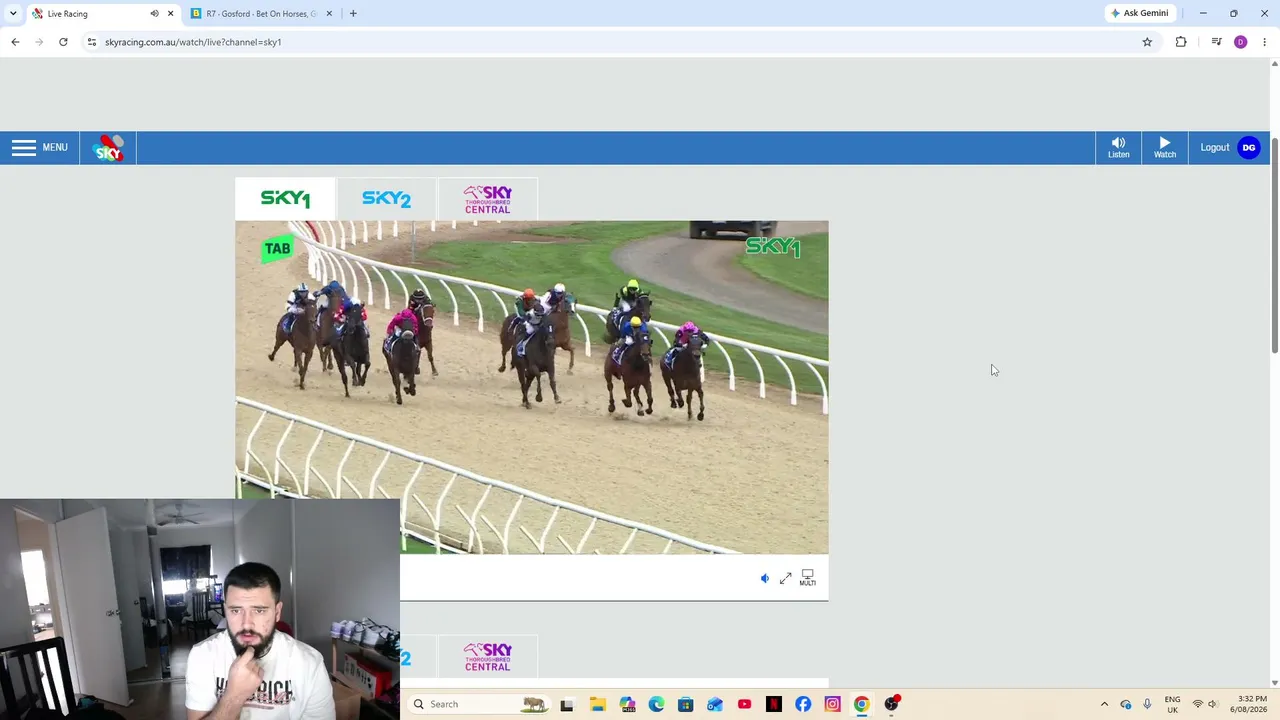Switch to the SKY1 channel tab
Screen dimensions: 1280x720
[x=285, y=198]
